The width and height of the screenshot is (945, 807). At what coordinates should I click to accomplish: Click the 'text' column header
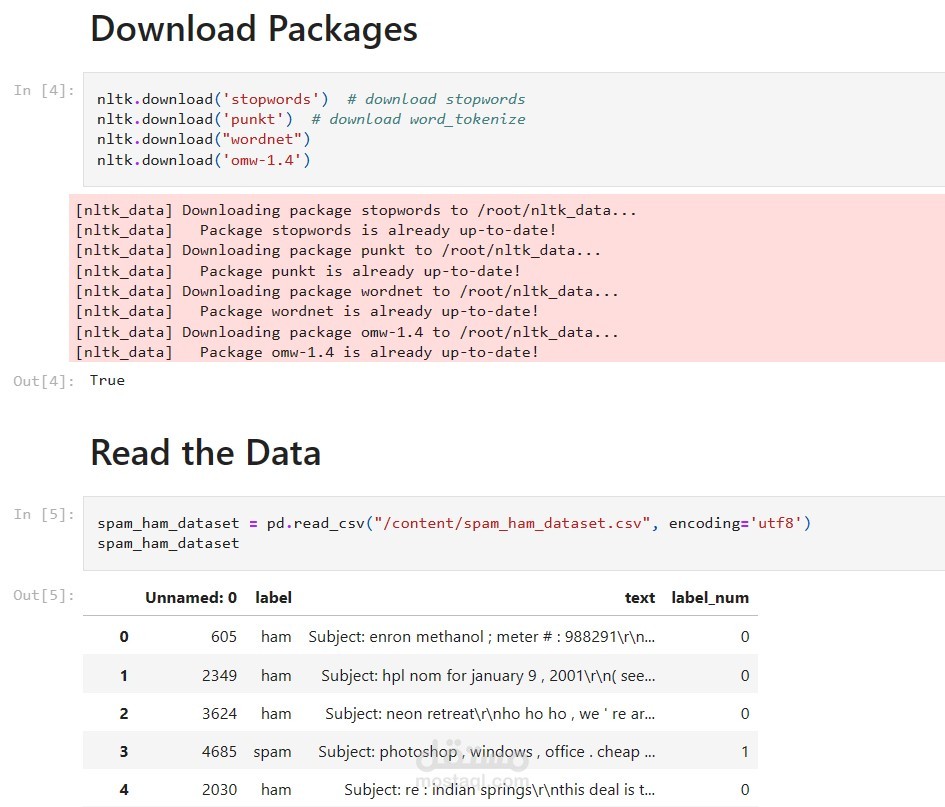640,598
